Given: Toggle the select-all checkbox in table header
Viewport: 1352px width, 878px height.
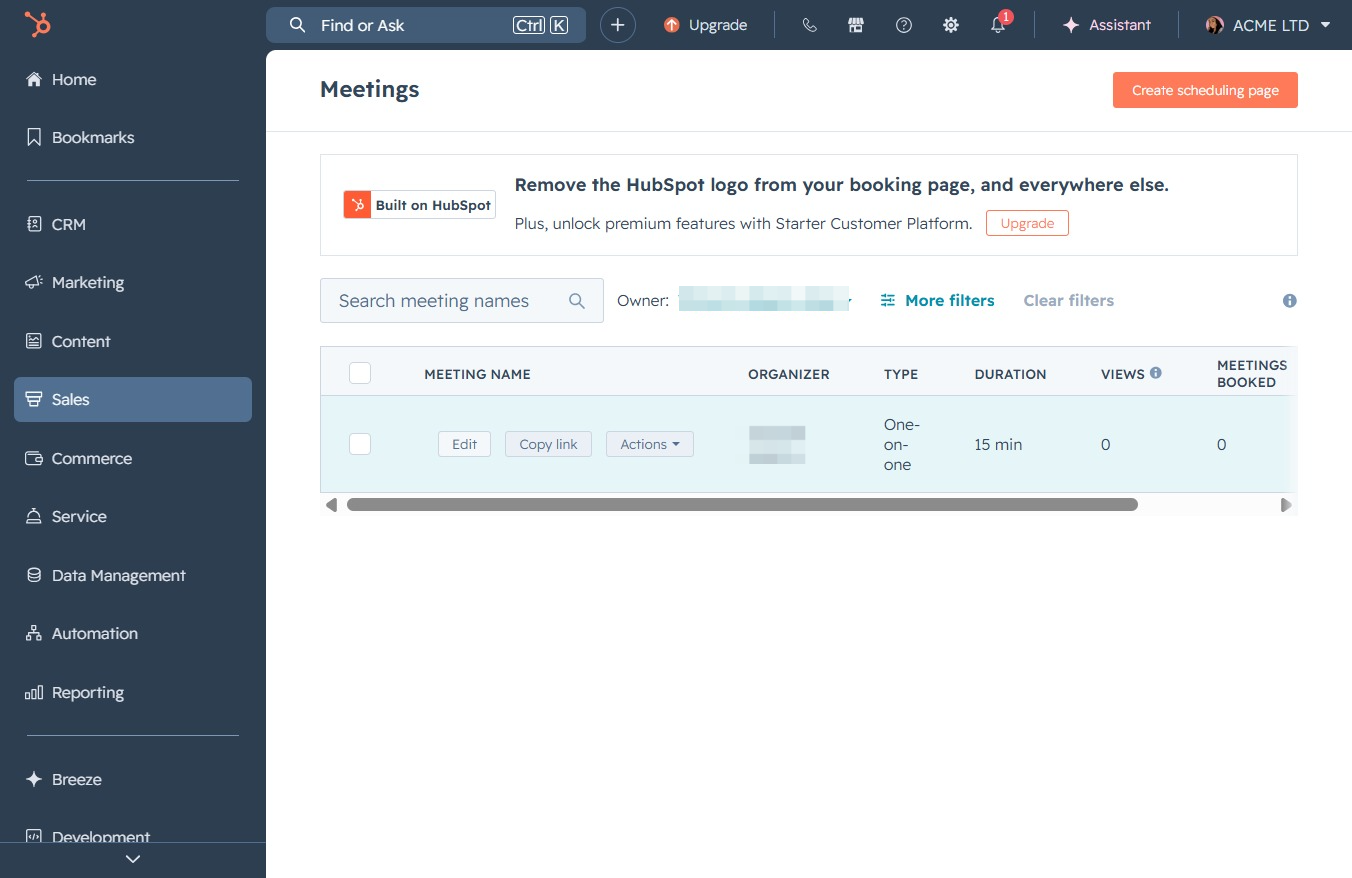Looking at the screenshot, I should pyautogui.click(x=360, y=373).
